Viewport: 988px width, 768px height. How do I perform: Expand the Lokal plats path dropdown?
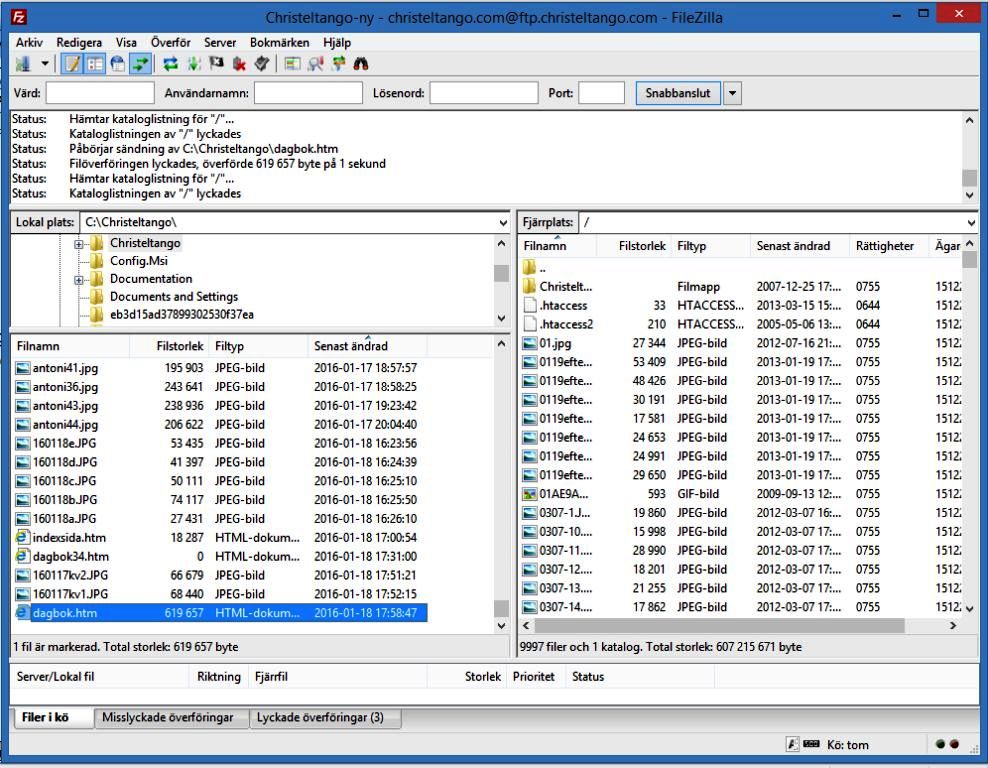tap(503, 222)
